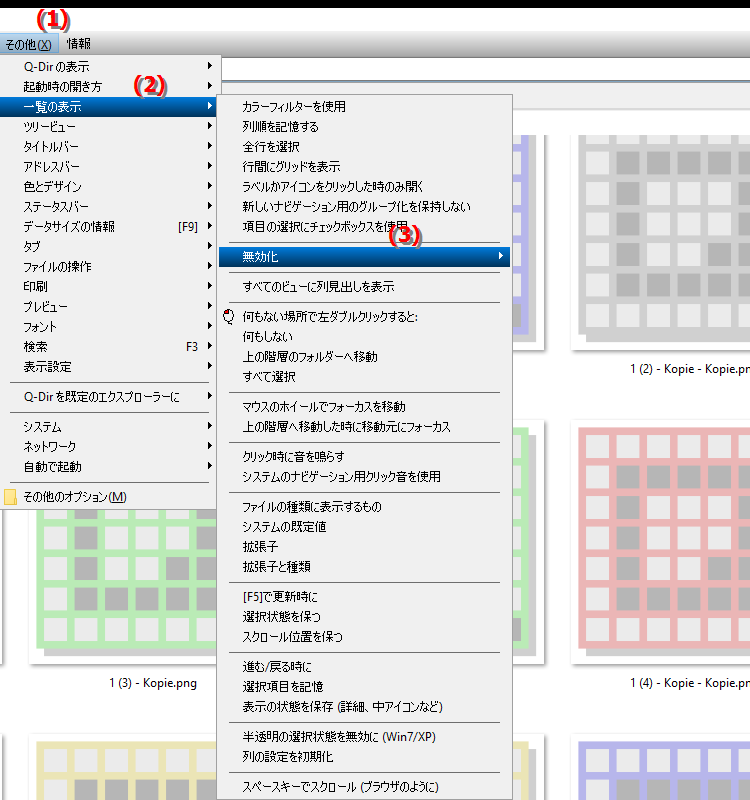Expand the Q-Dirを既定のエクスプローラーに submenu
750x800 pixels.
click(102, 397)
